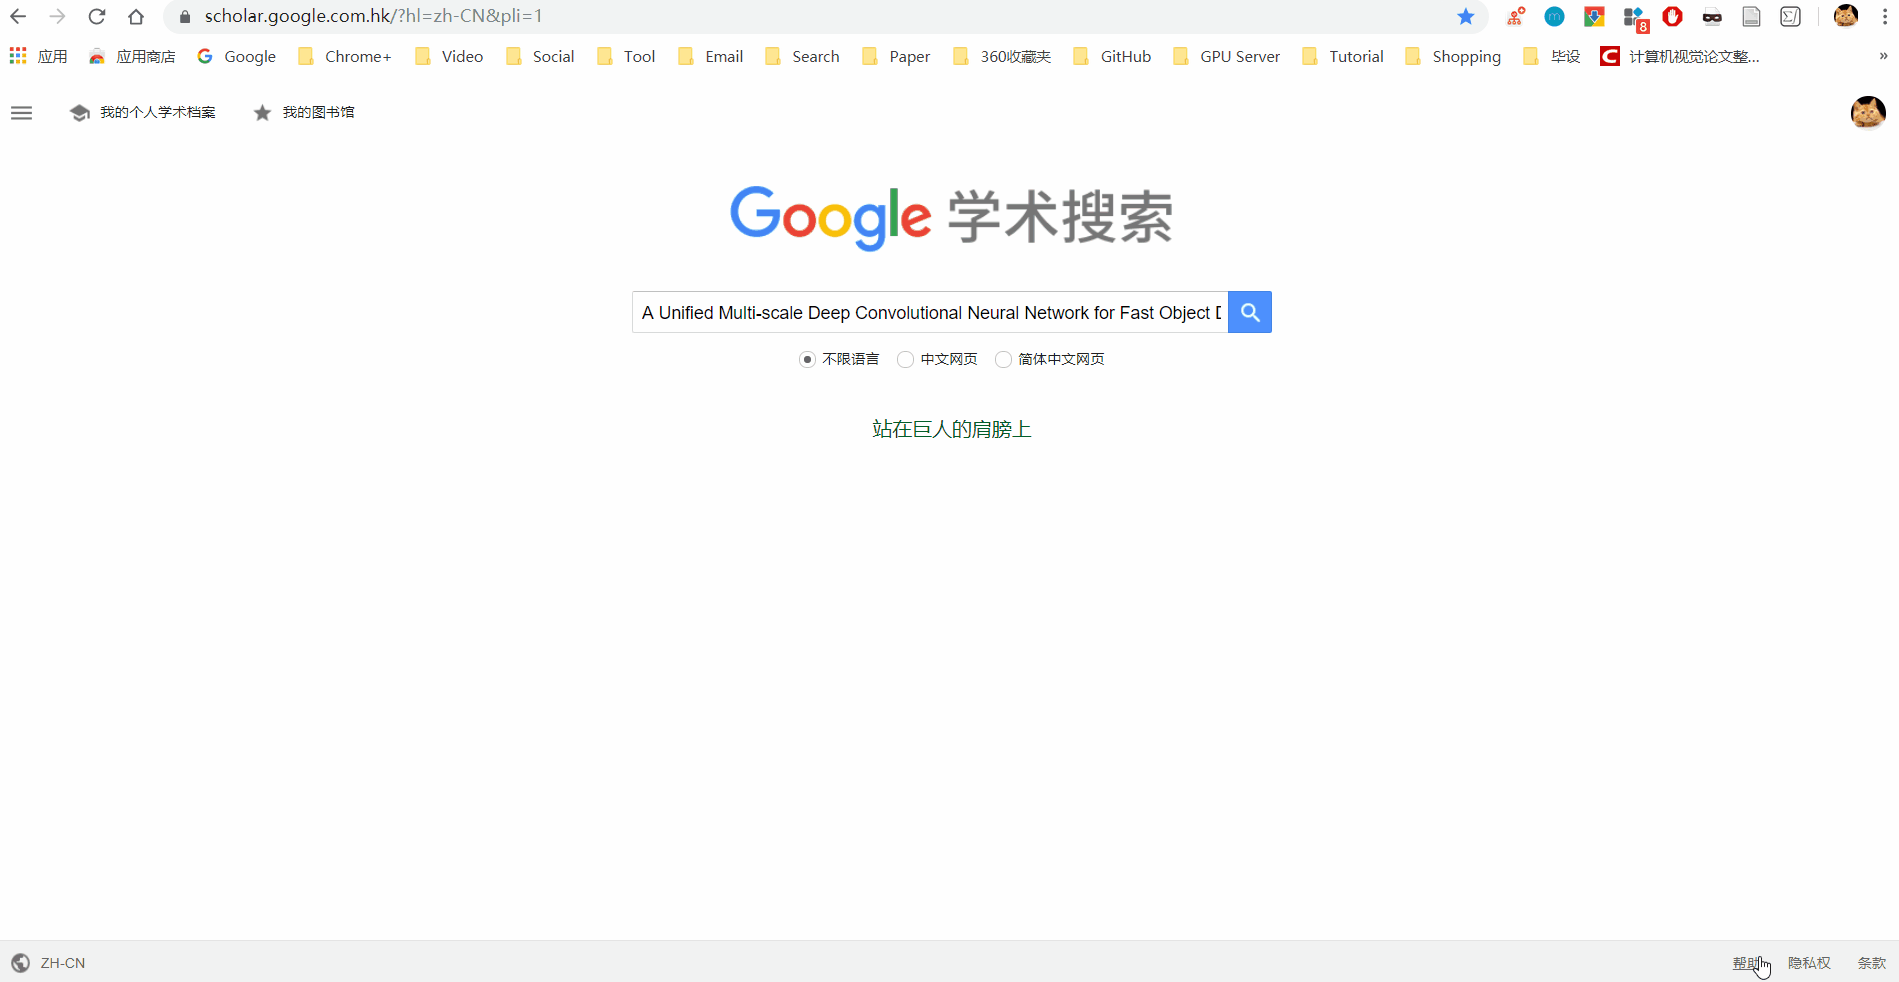Screen dimensions: 1899x982
Task: Open the Chrome three-dot menu
Action: click(1884, 16)
